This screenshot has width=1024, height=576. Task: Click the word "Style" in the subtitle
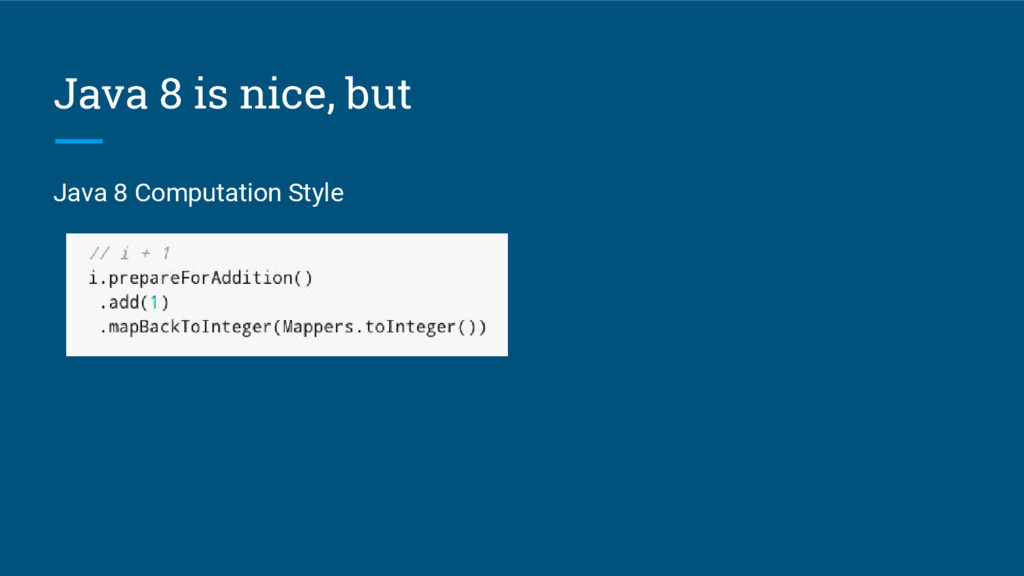pos(316,193)
